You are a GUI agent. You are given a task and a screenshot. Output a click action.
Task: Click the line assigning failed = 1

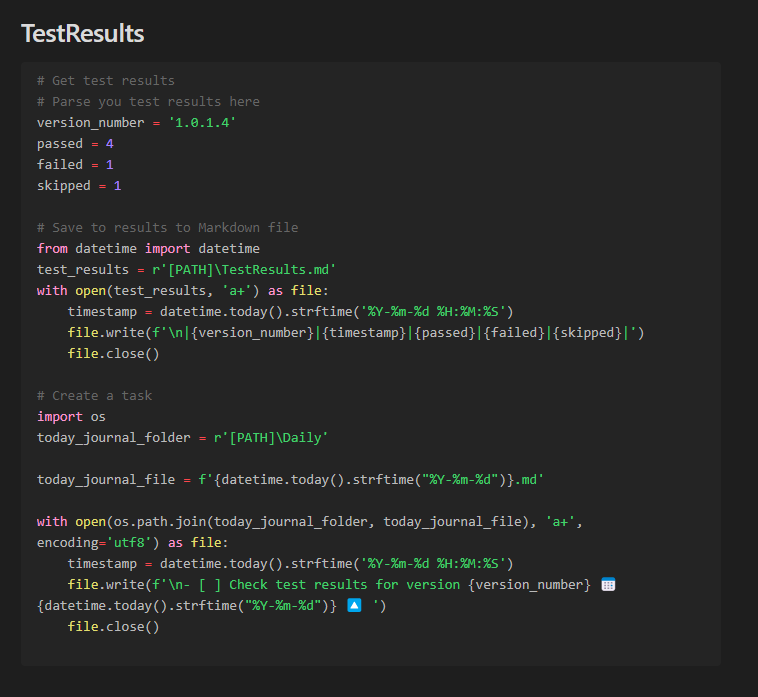coord(75,164)
